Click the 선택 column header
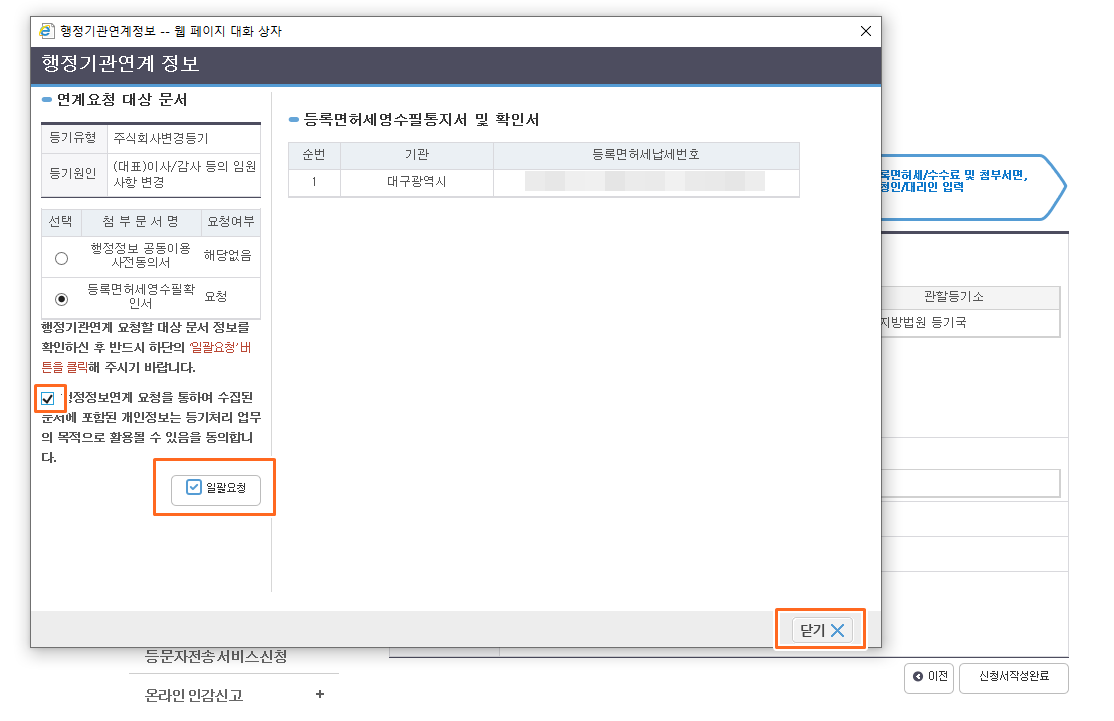Image resolution: width=1114 pixels, height=721 pixels. click(x=61, y=222)
